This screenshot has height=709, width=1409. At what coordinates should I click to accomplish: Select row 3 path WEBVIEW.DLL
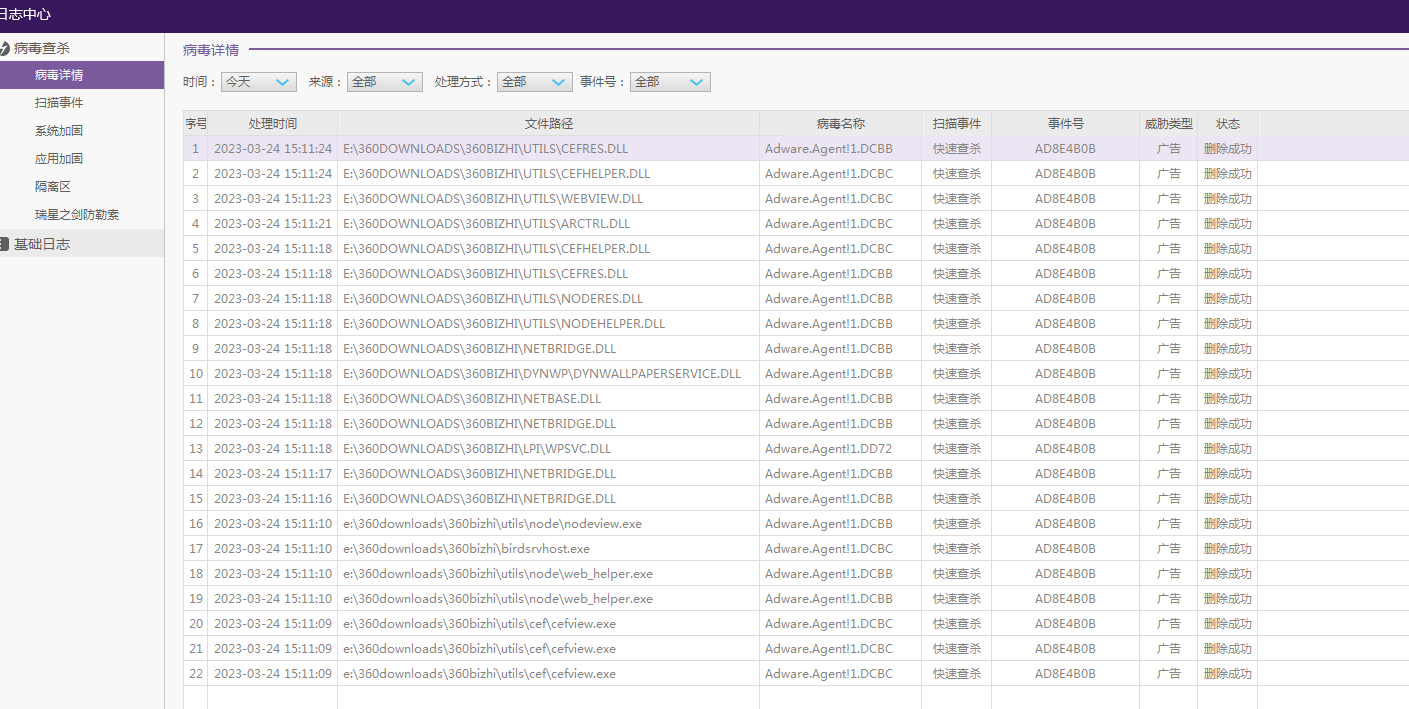click(491, 199)
